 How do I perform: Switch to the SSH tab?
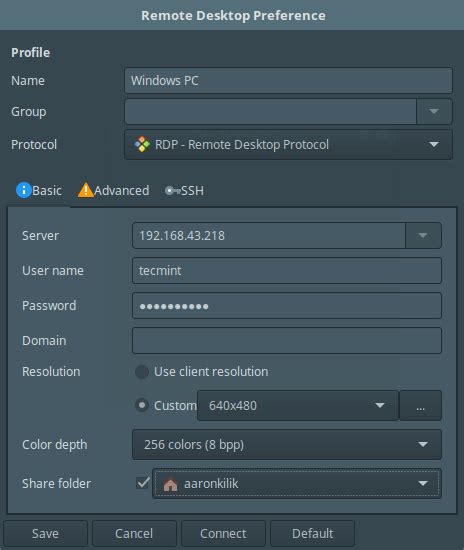[184, 190]
